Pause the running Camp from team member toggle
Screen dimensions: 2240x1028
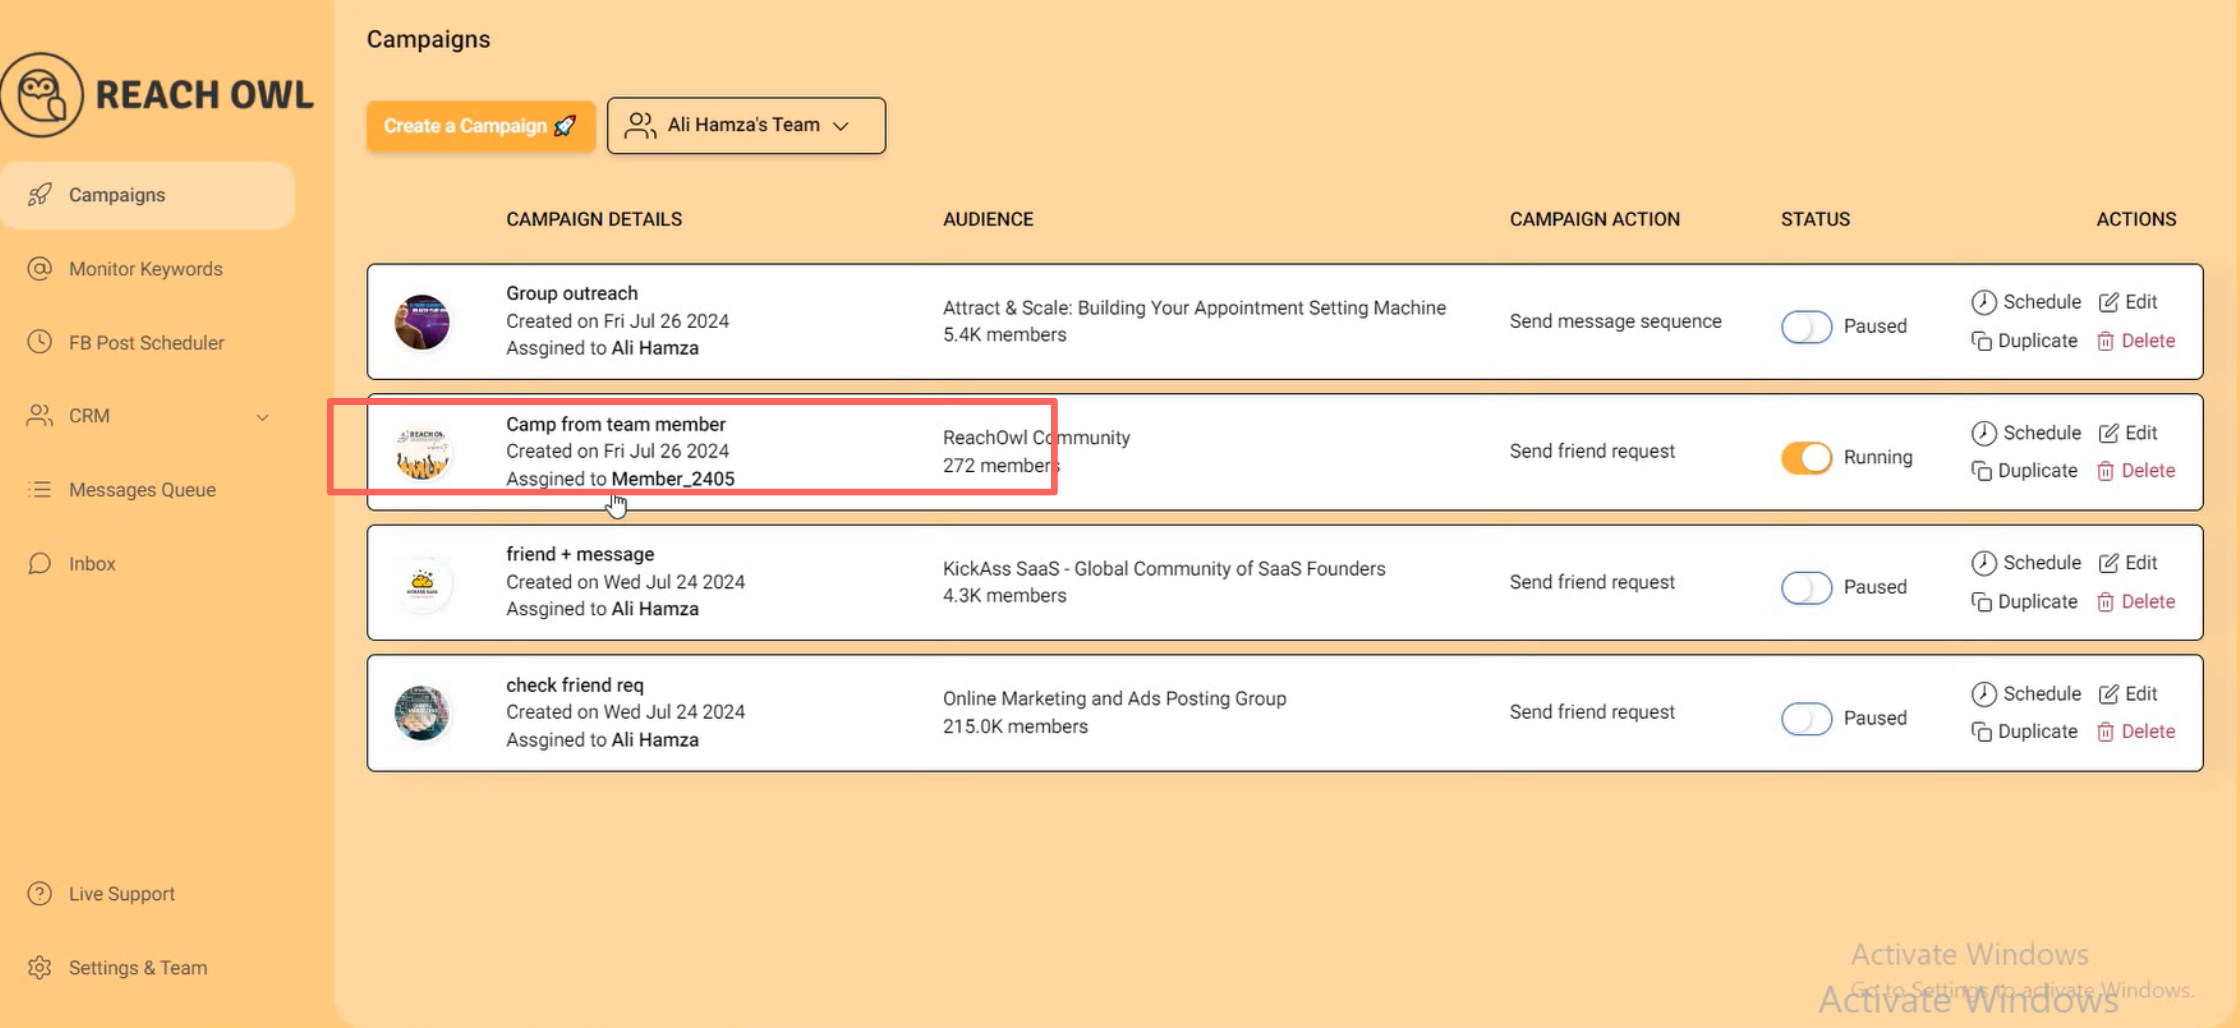click(x=1806, y=458)
